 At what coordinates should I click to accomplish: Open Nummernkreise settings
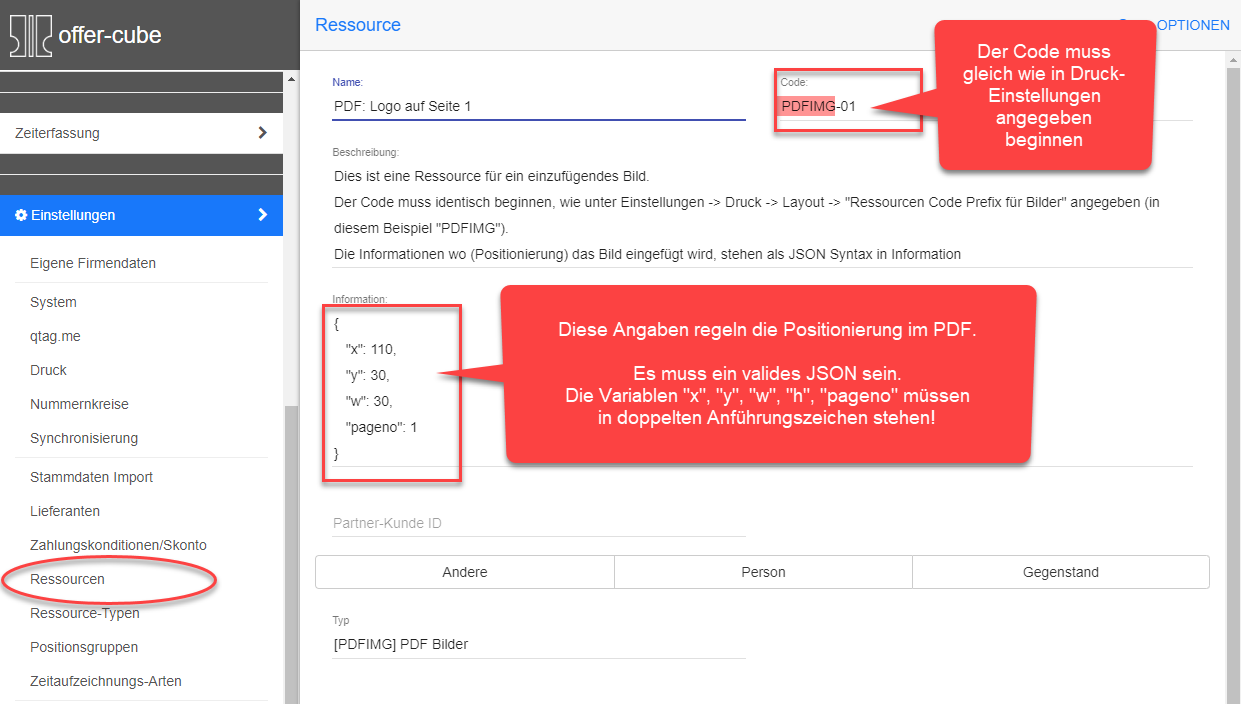coord(79,404)
